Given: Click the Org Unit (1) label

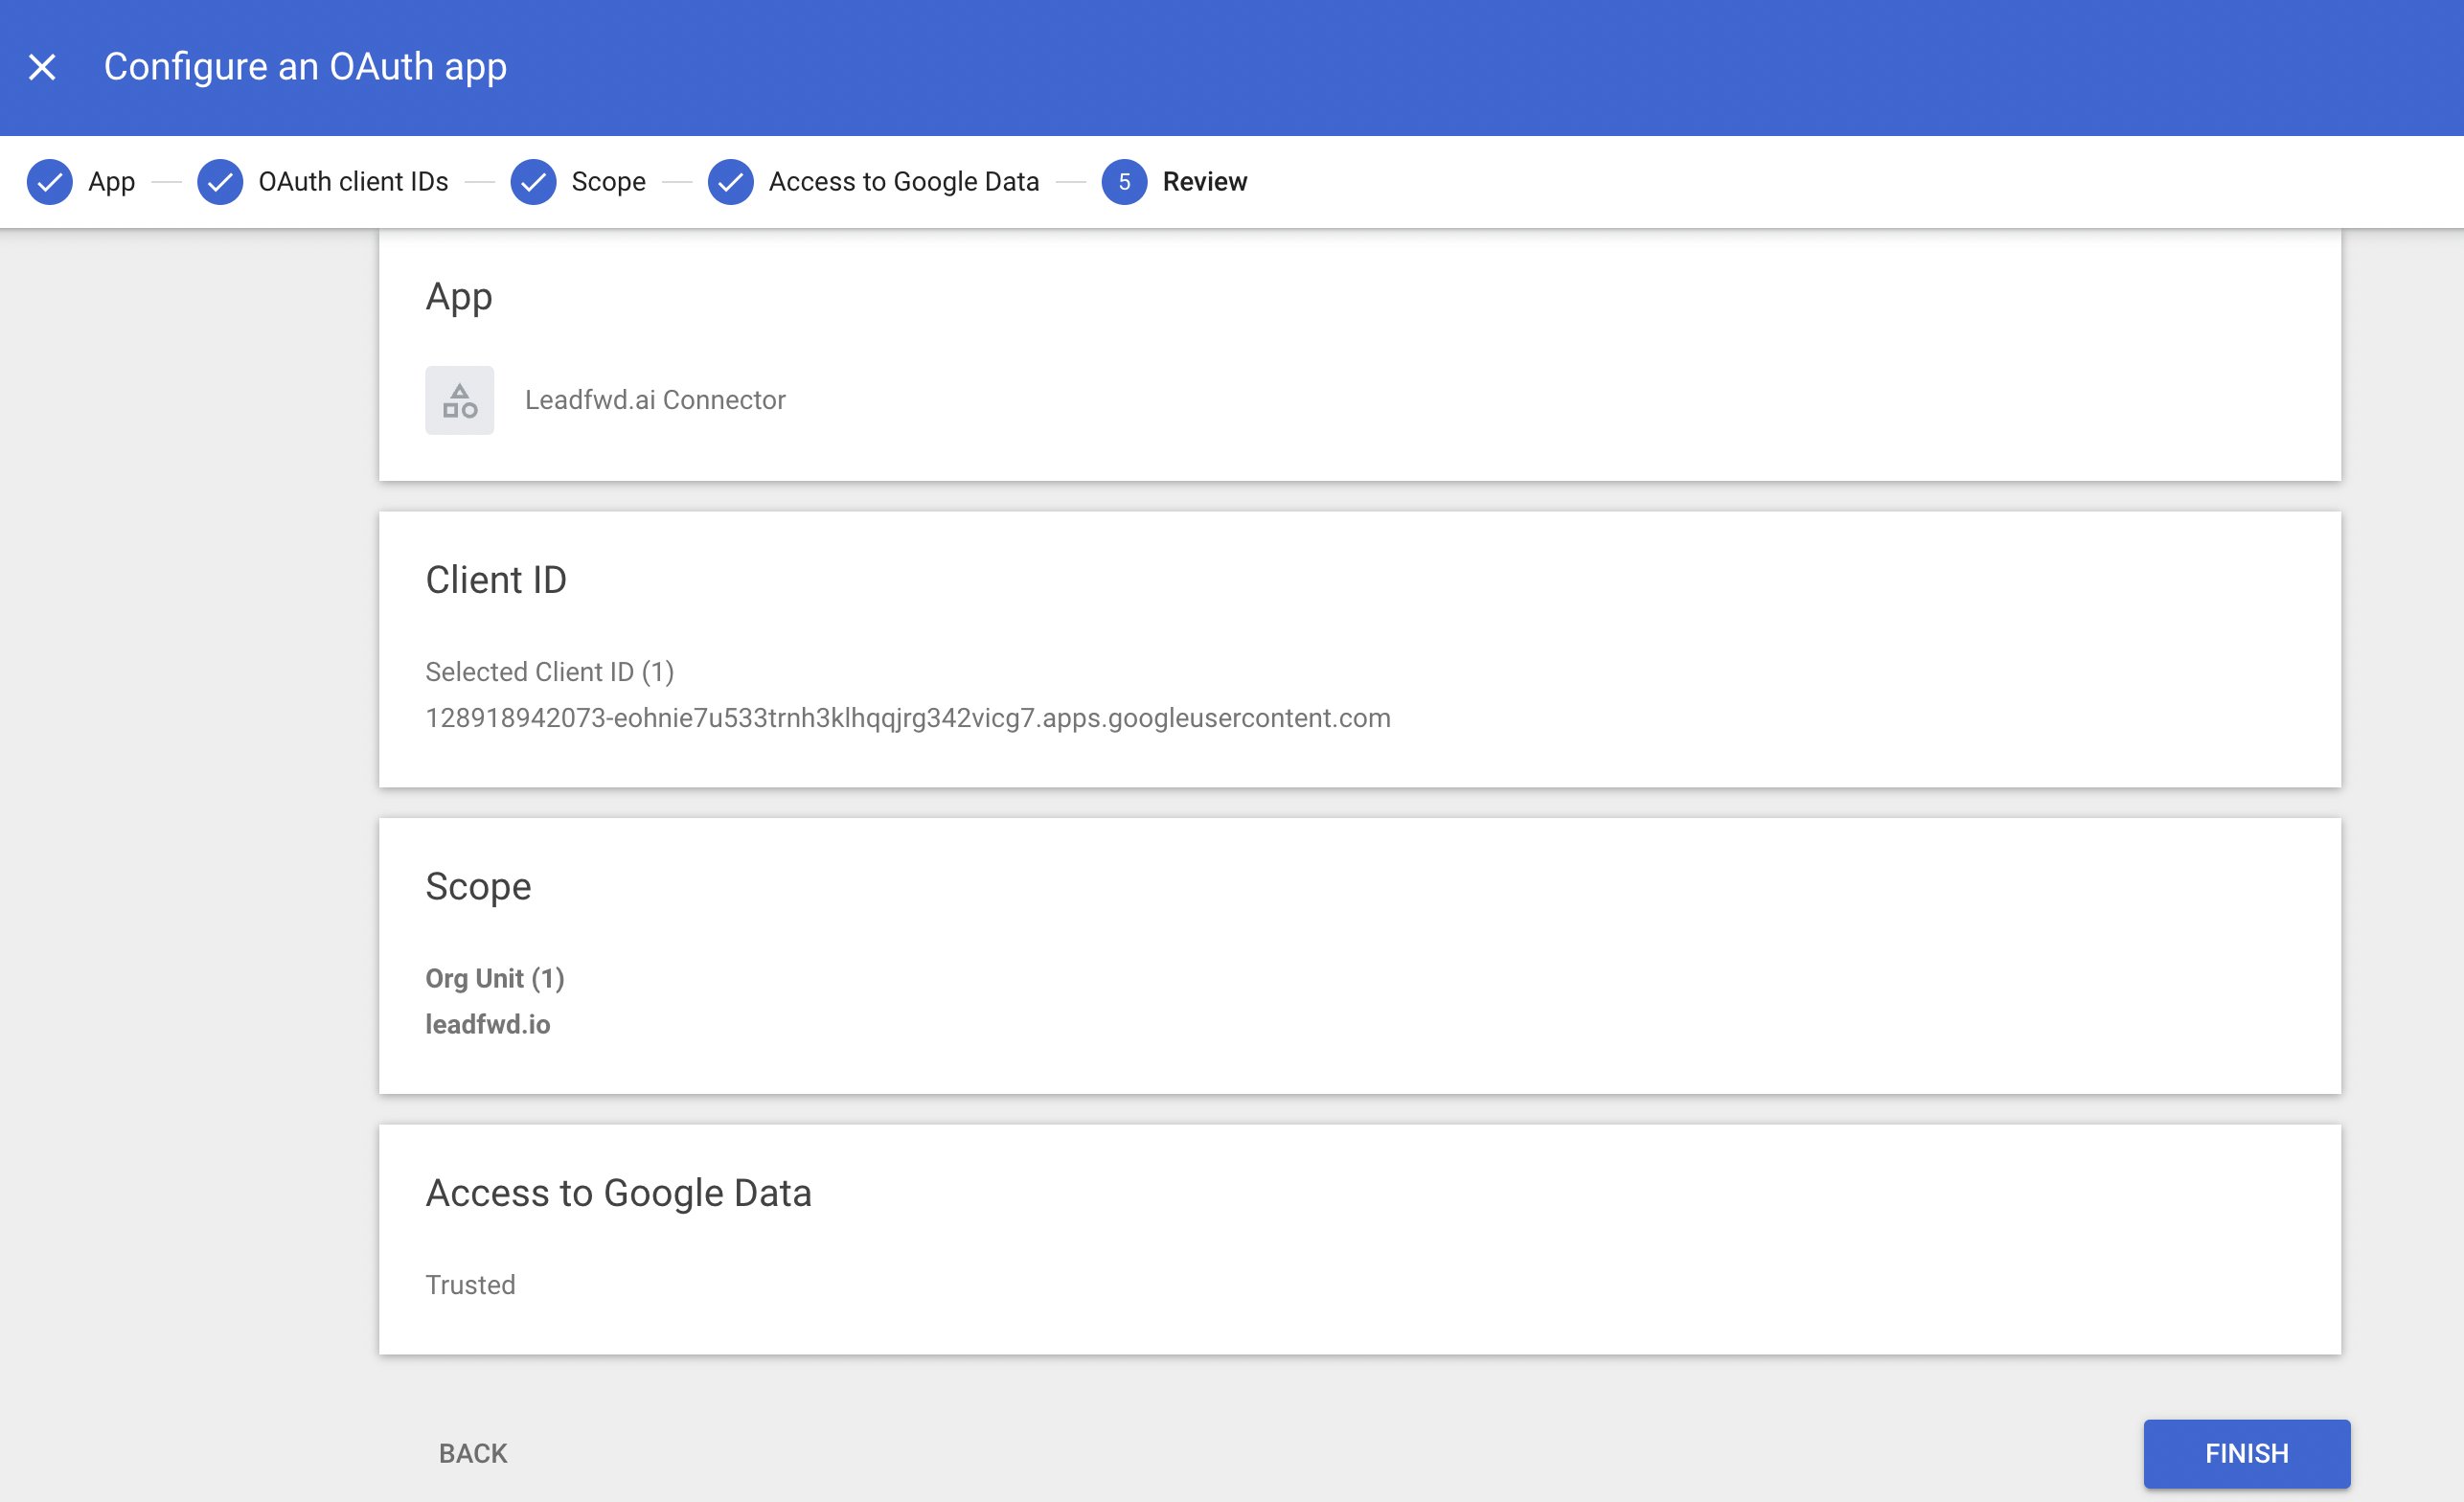Looking at the screenshot, I should point(495,978).
